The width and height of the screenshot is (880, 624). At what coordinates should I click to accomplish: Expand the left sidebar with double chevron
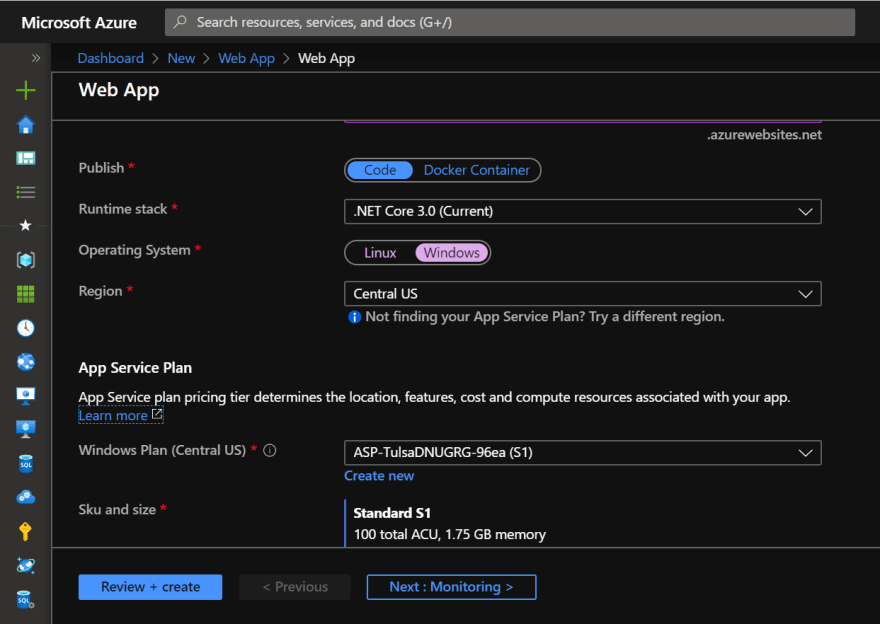[x=36, y=58]
